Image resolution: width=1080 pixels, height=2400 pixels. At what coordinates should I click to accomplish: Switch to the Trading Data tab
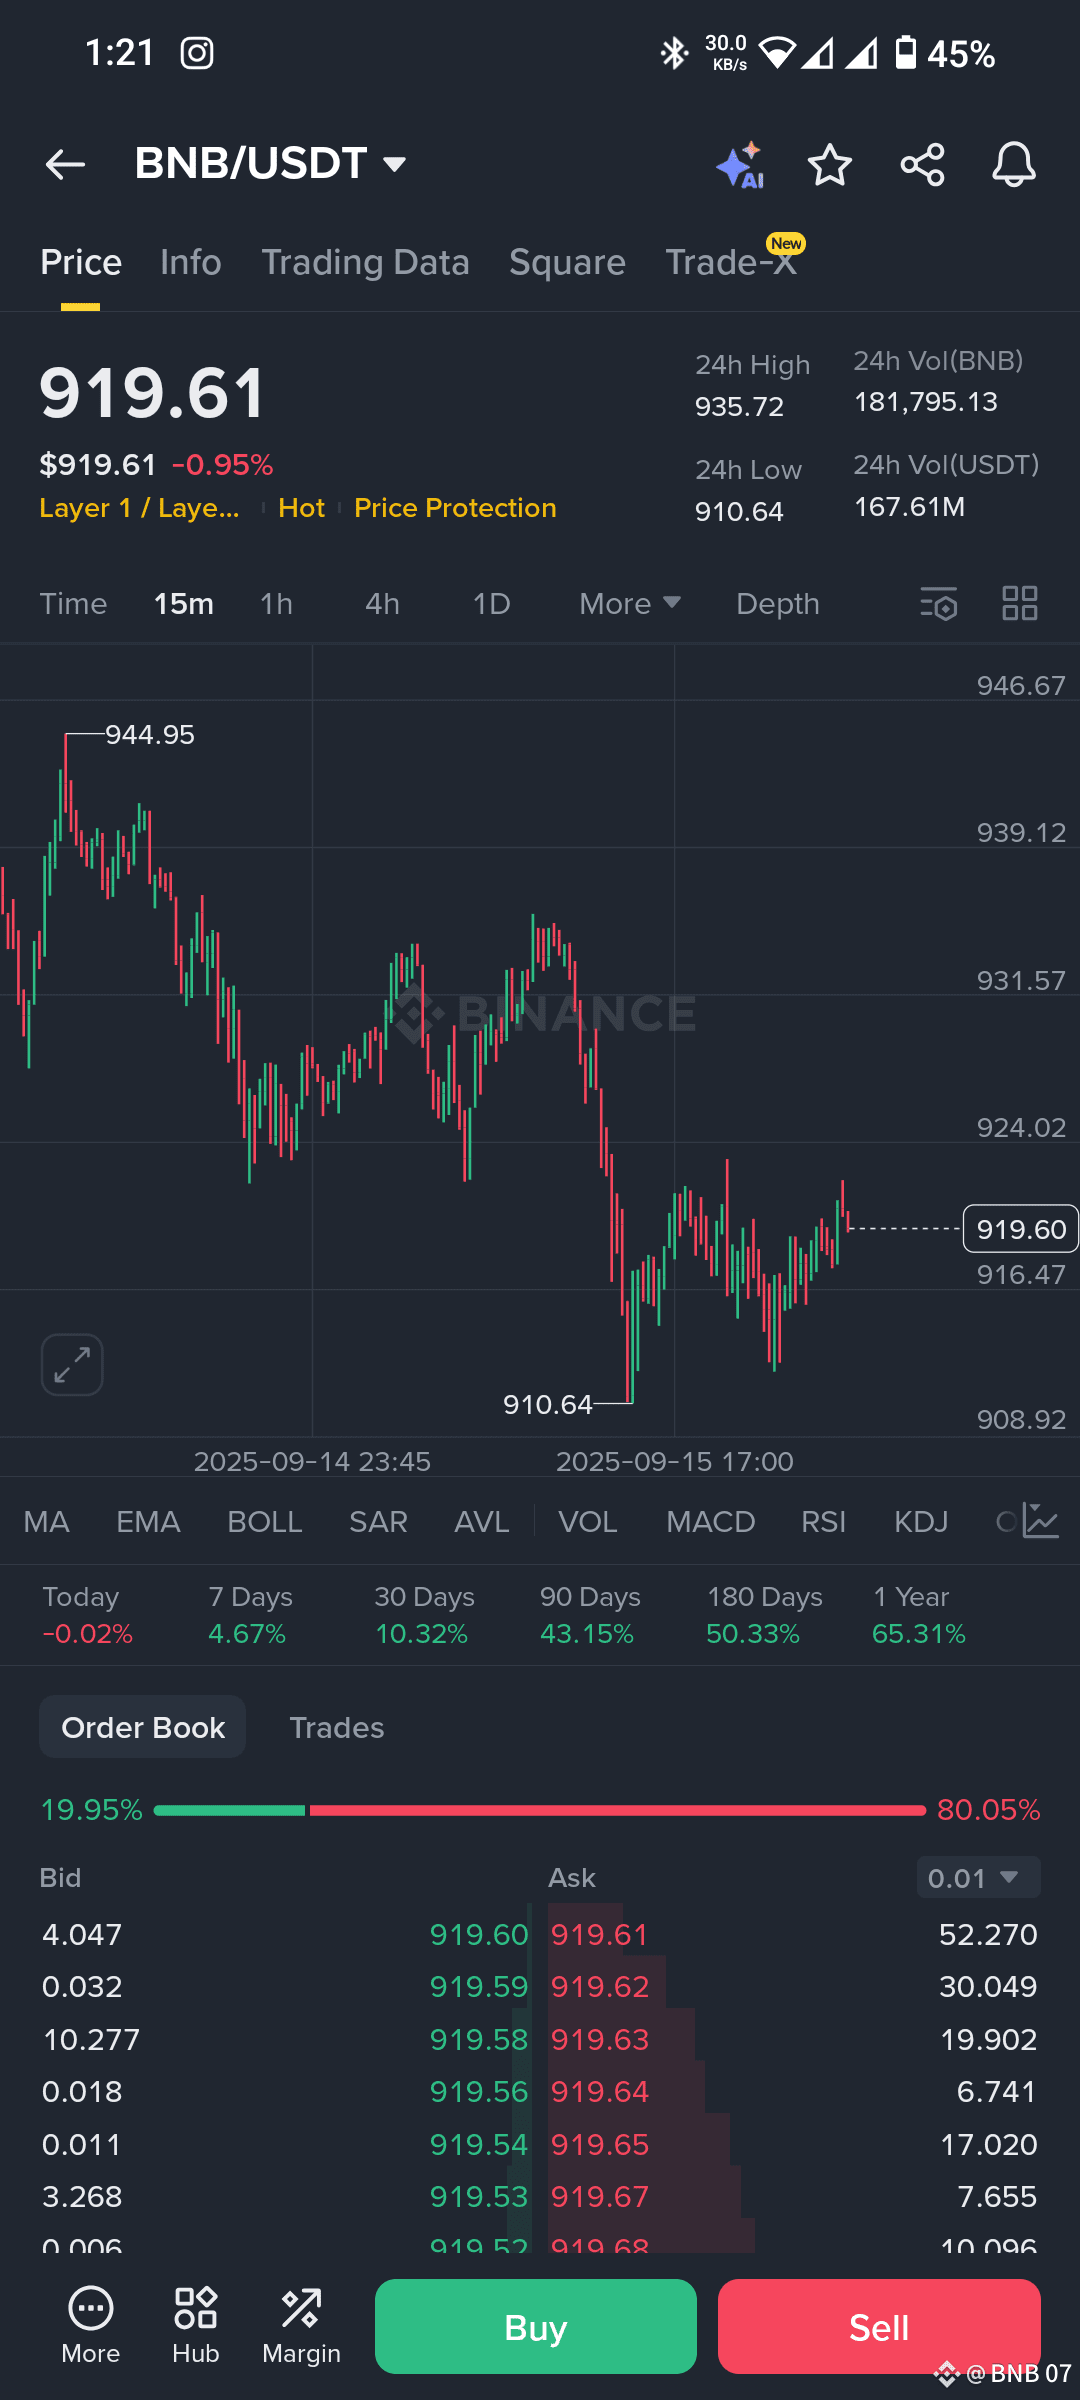[365, 262]
